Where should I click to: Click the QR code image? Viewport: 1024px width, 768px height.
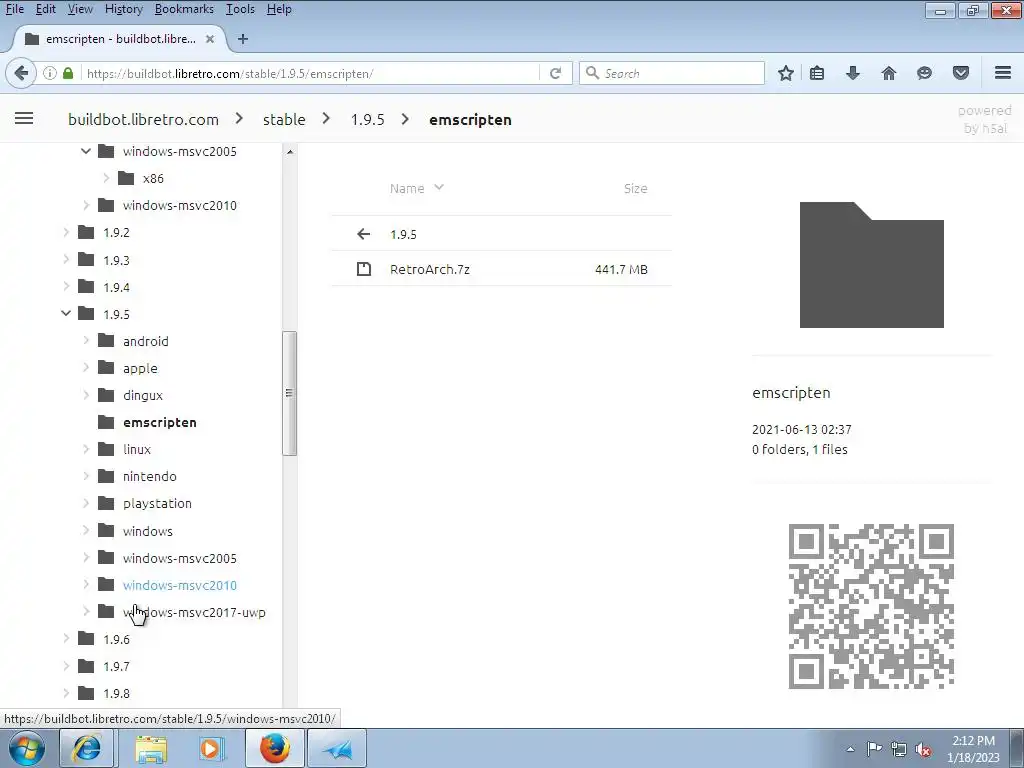pos(871,606)
